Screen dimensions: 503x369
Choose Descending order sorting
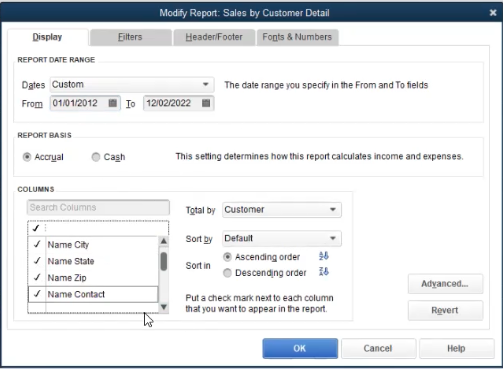227,273
